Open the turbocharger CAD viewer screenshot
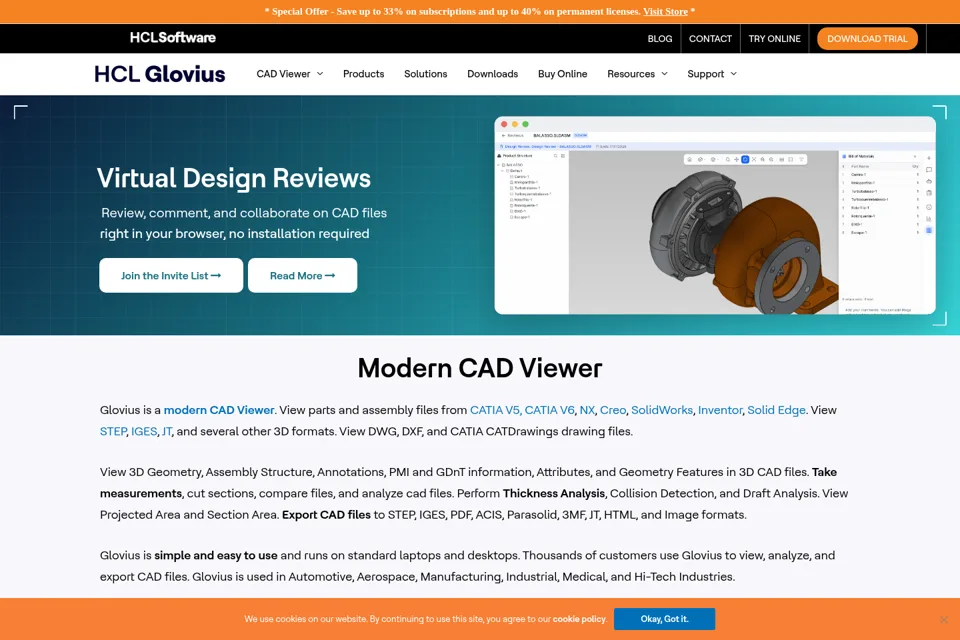 click(714, 215)
